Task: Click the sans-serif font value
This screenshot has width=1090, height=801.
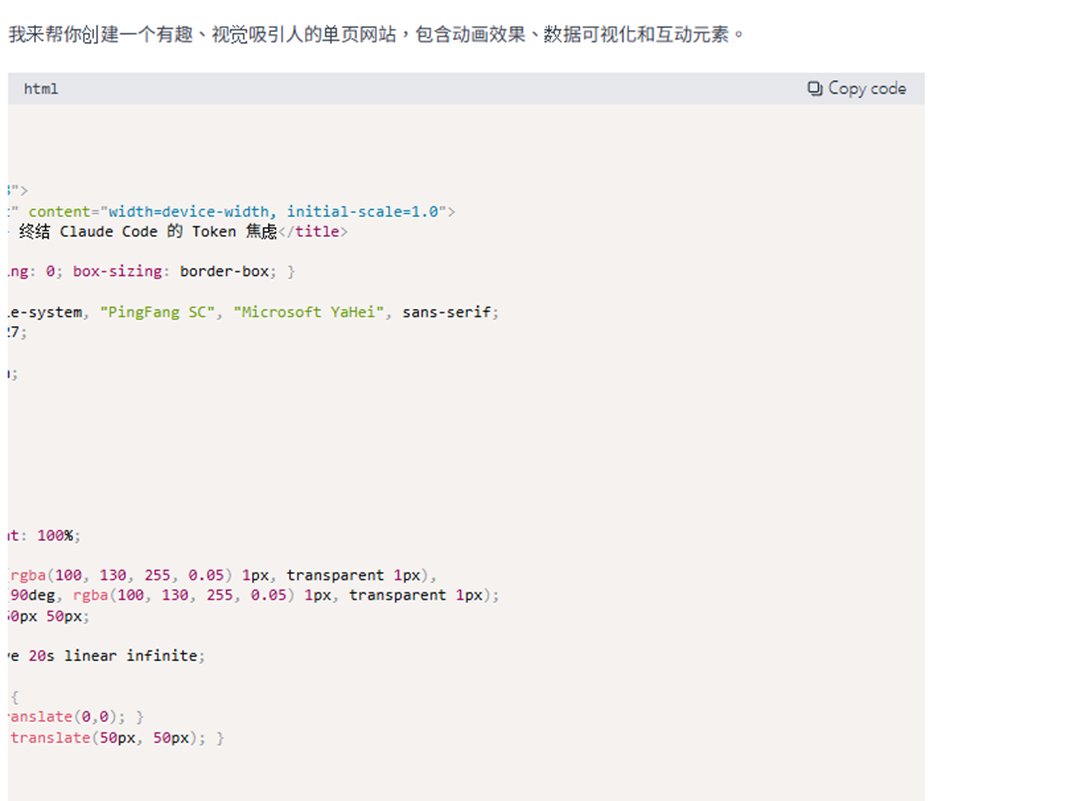Action: click(x=446, y=312)
